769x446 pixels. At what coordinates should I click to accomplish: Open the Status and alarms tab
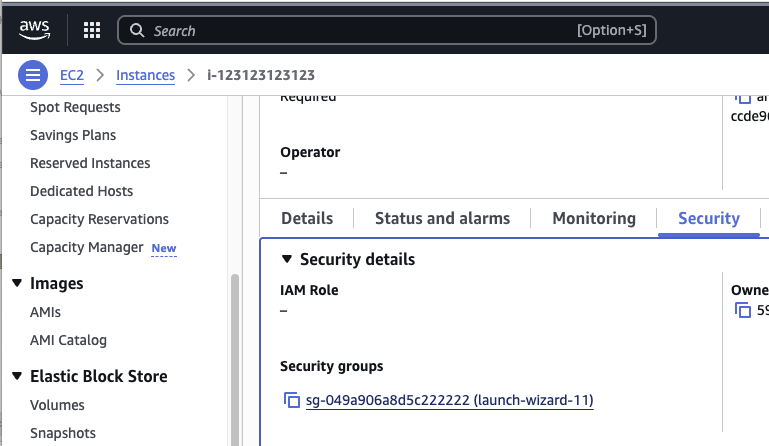(x=442, y=218)
